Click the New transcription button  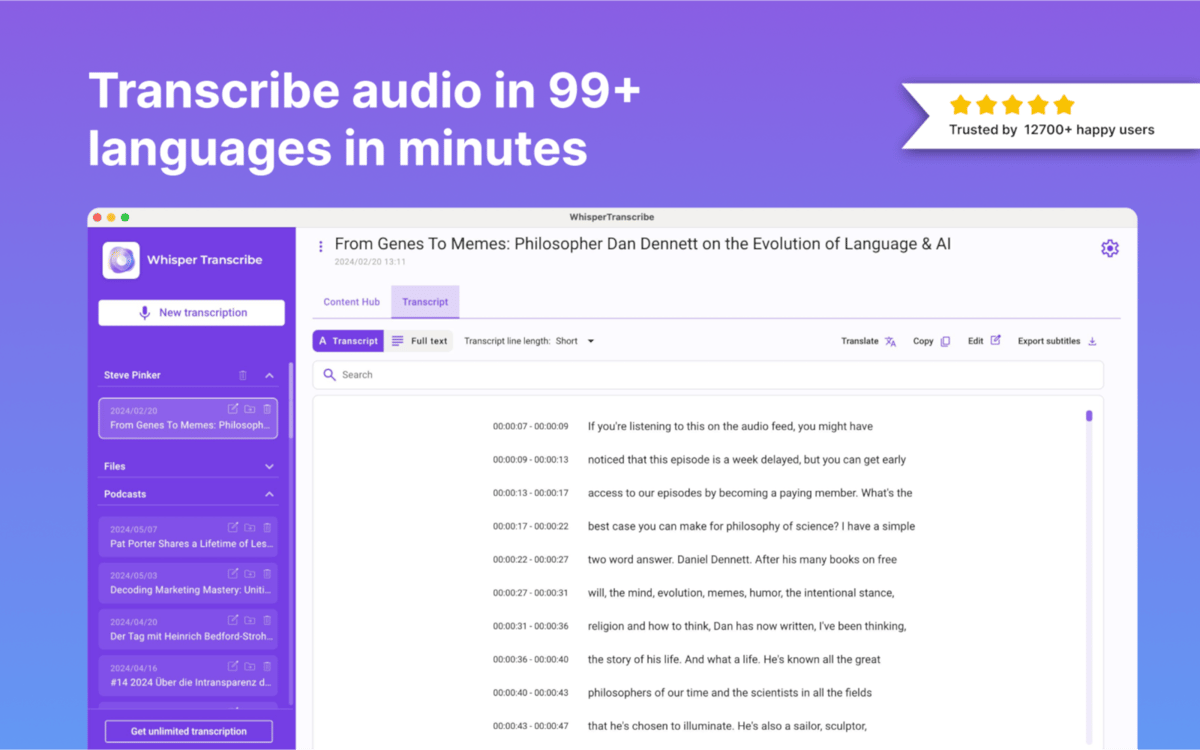[x=191, y=313]
